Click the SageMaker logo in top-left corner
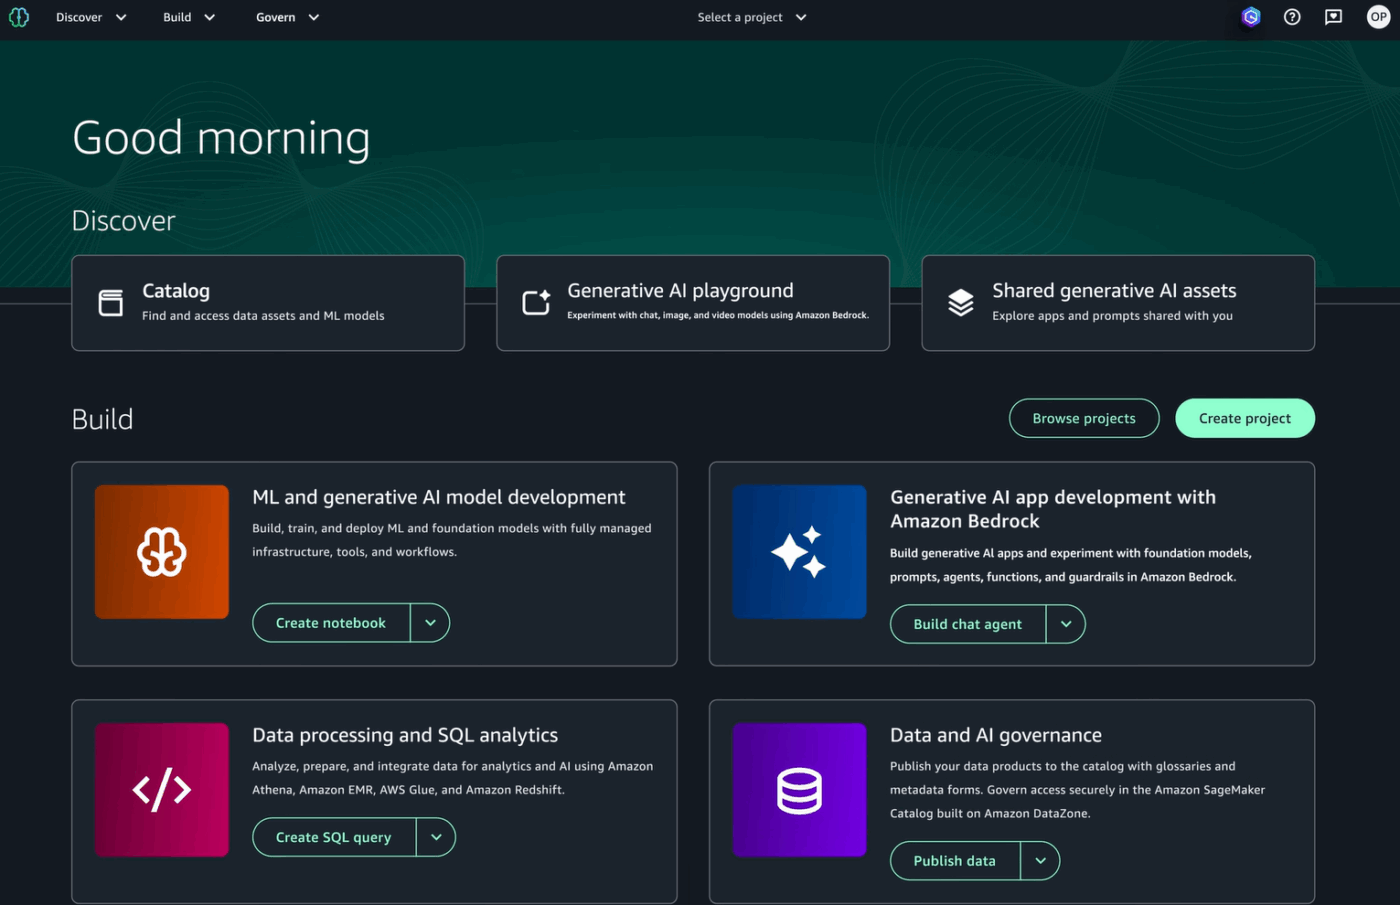The width and height of the screenshot is (1400, 905). coord(19,17)
